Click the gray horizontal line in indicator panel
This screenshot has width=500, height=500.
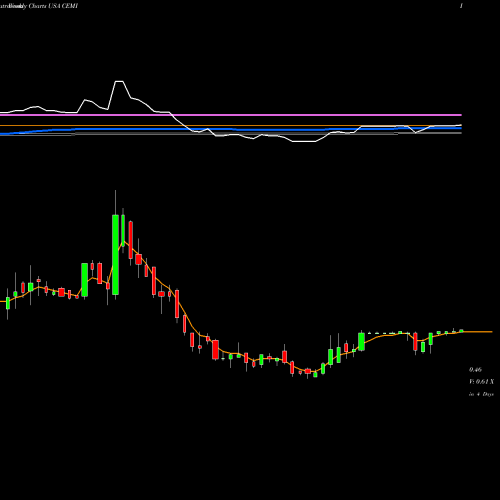[231, 133]
